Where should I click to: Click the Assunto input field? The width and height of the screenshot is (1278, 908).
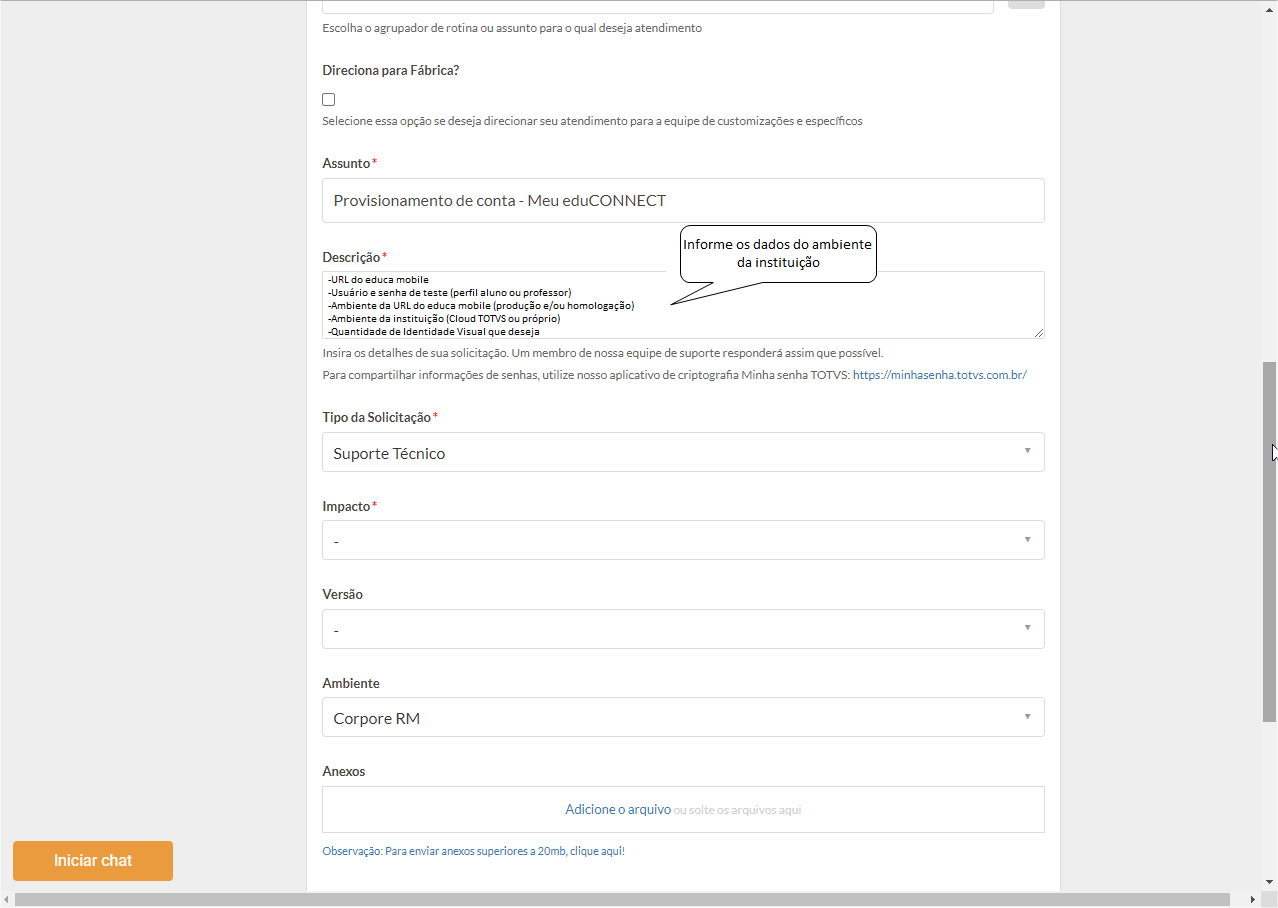(x=683, y=200)
